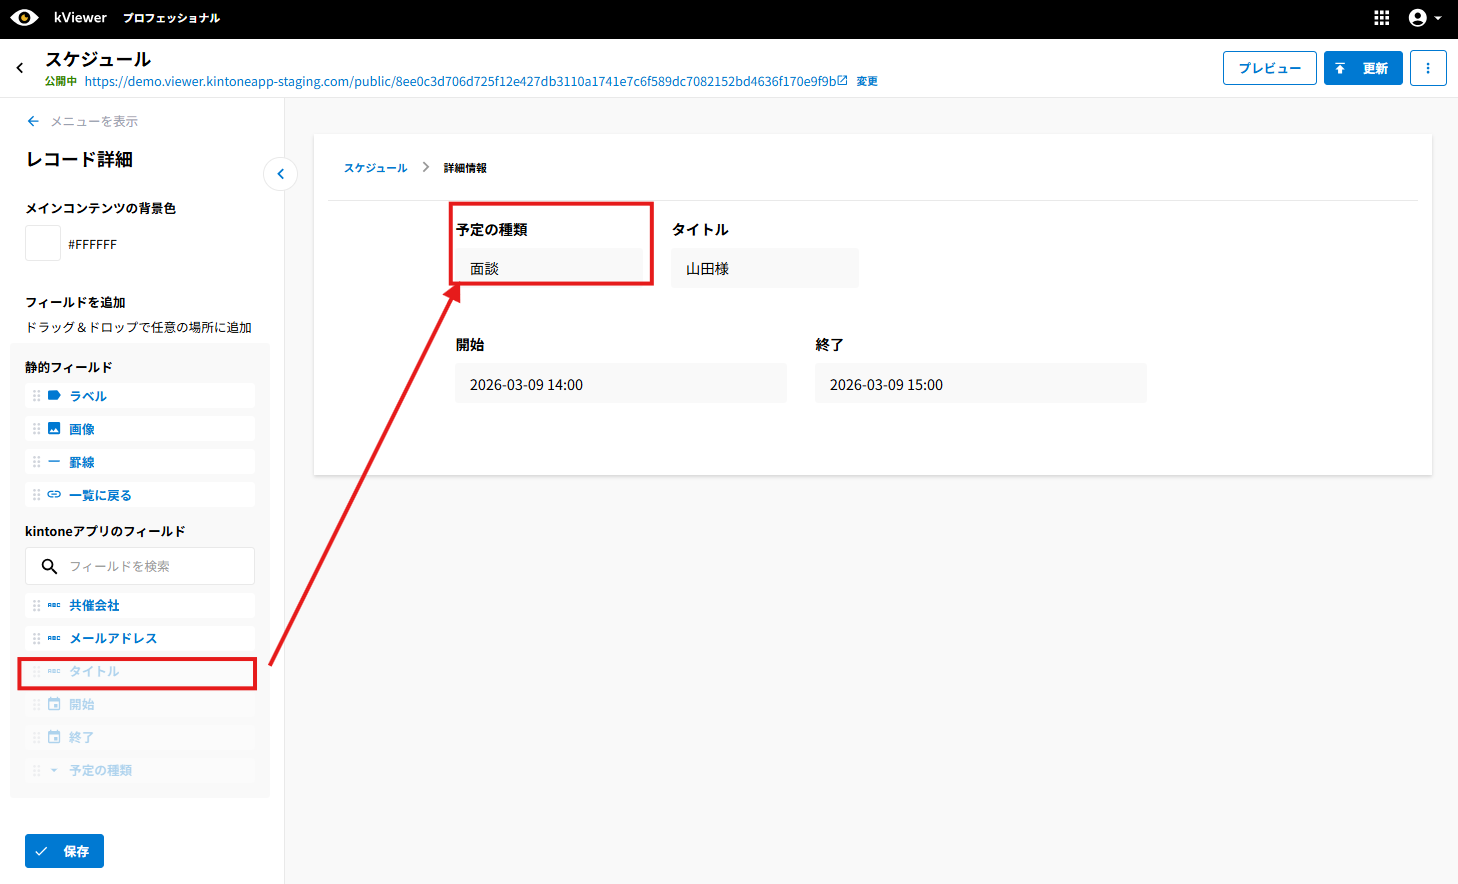This screenshot has width=1458, height=884.
Task: Click the プレビュー button
Action: click(1269, 68)
